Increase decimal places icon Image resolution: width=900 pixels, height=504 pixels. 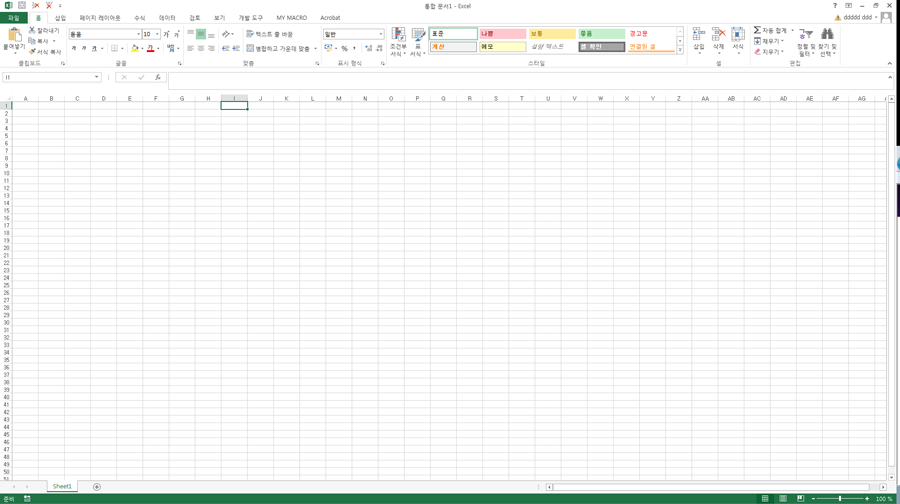click(368, 49)
